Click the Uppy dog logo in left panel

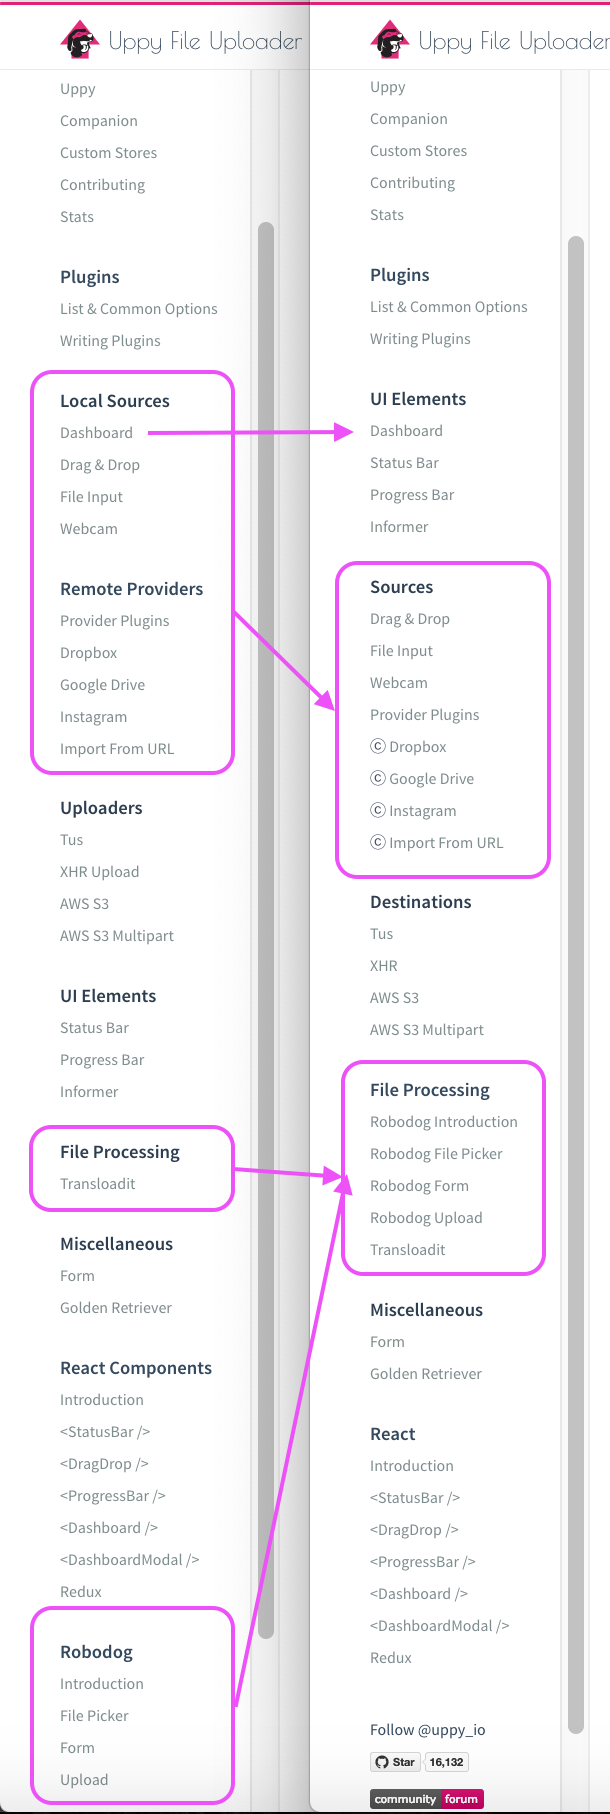80,40
